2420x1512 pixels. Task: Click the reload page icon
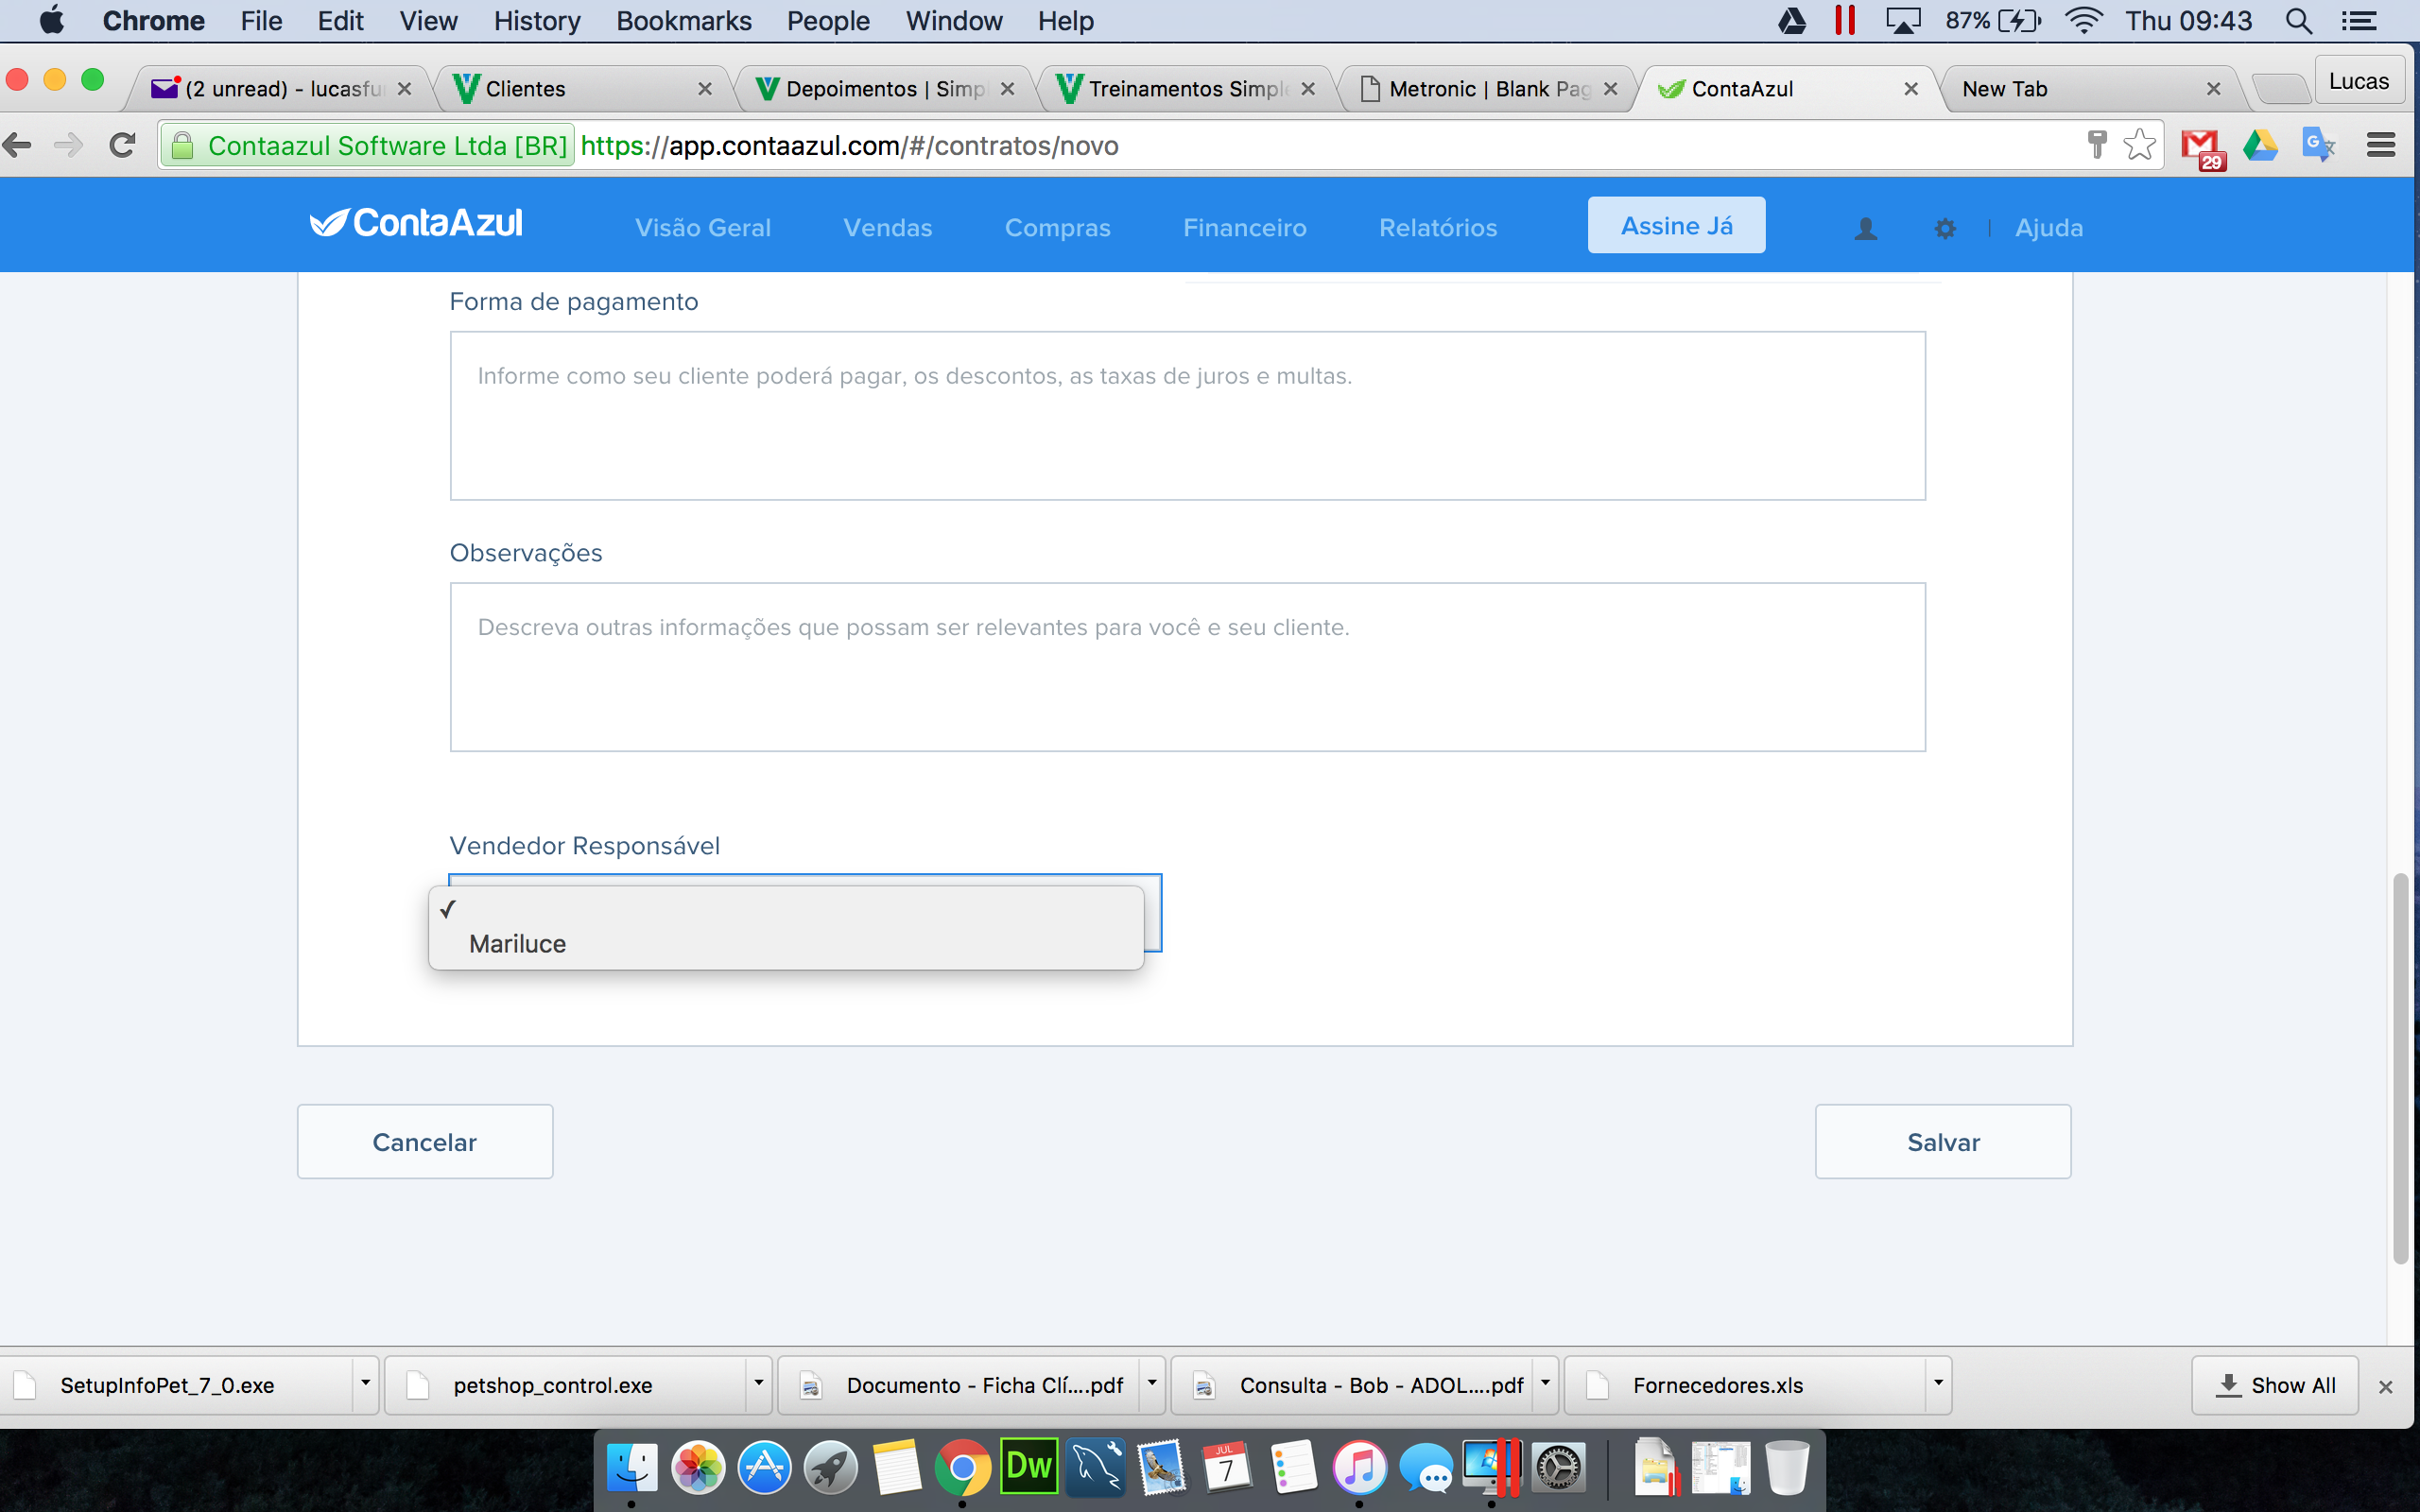(x=122, y=145)
